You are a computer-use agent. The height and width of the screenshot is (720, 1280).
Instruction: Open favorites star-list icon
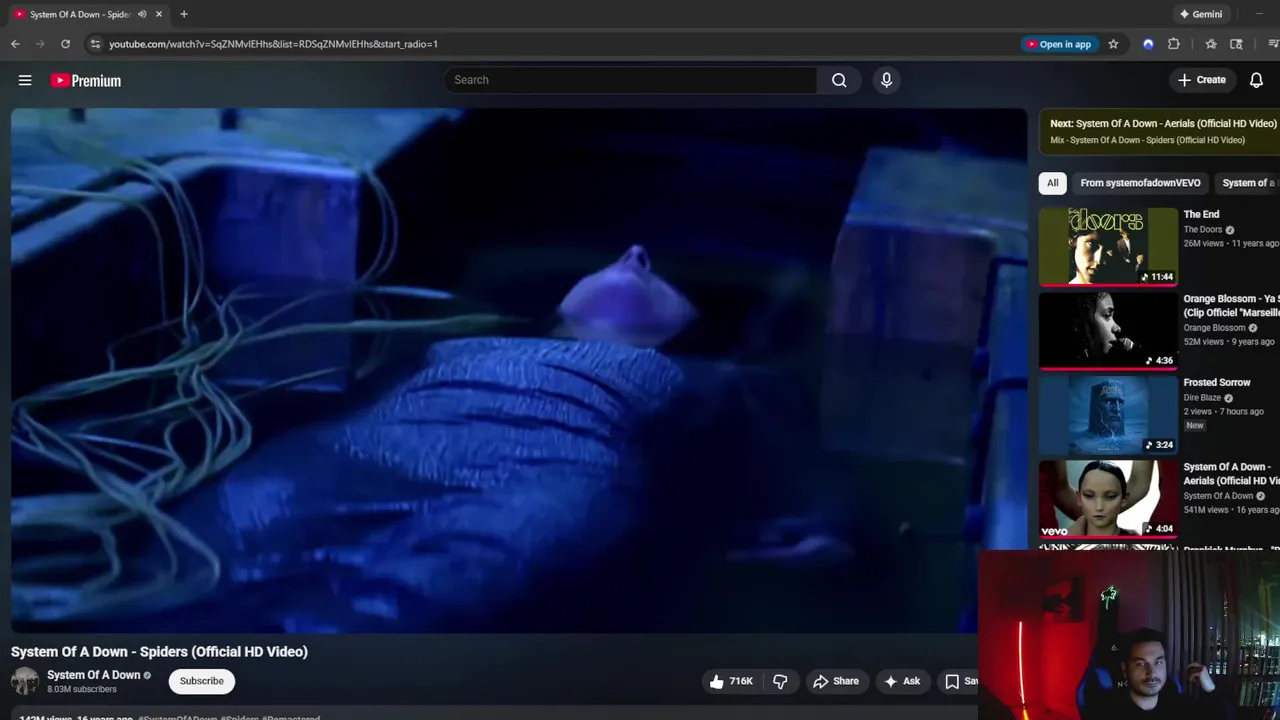pyautogui.click(x=1211, y=44)
